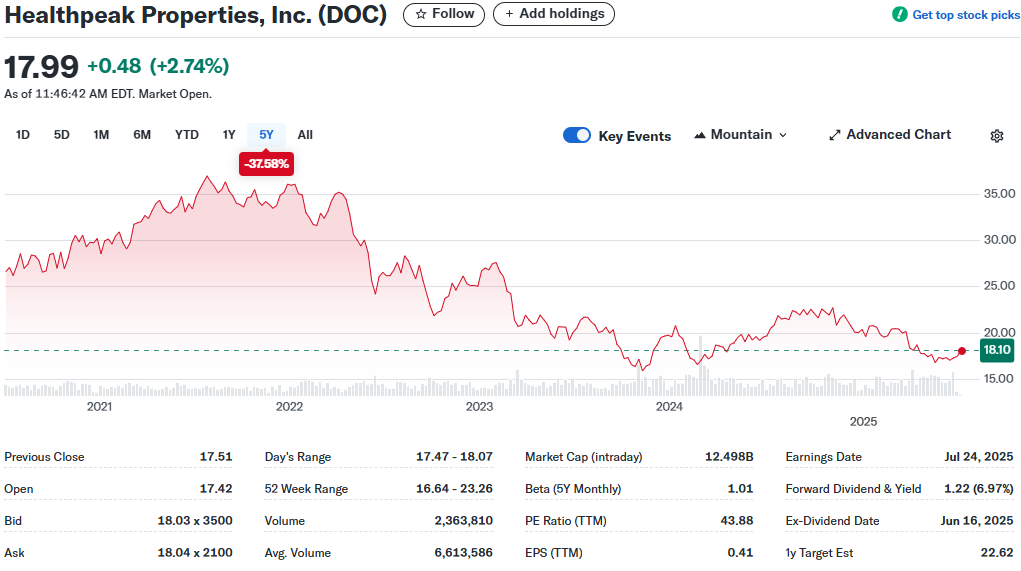The height and width of the screenshot is (571, 1021).
Task: Select the YTD time range tab
Action: tap(187, 135)
